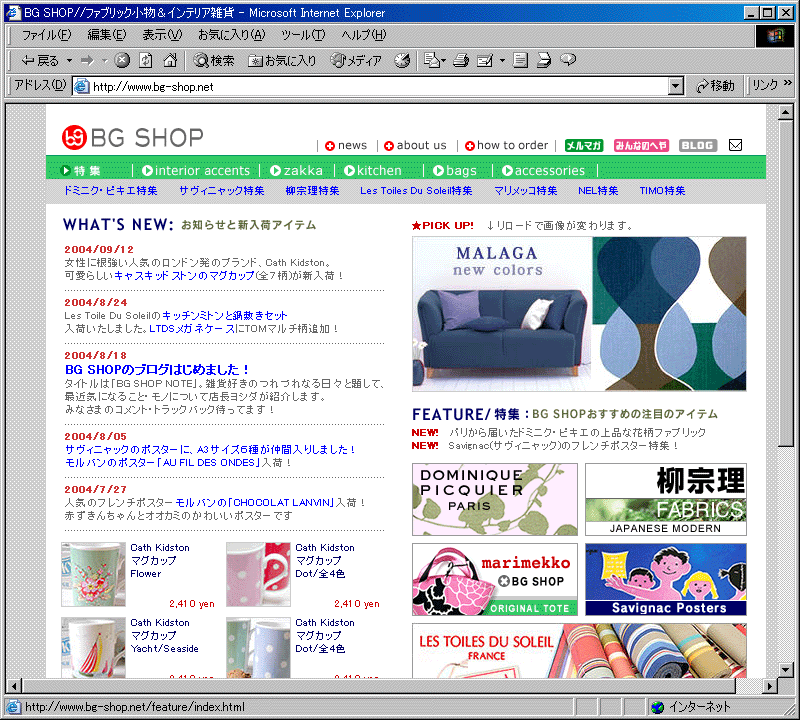Print the page with the printer icon
800x720 pixels.
coord(461,61)
